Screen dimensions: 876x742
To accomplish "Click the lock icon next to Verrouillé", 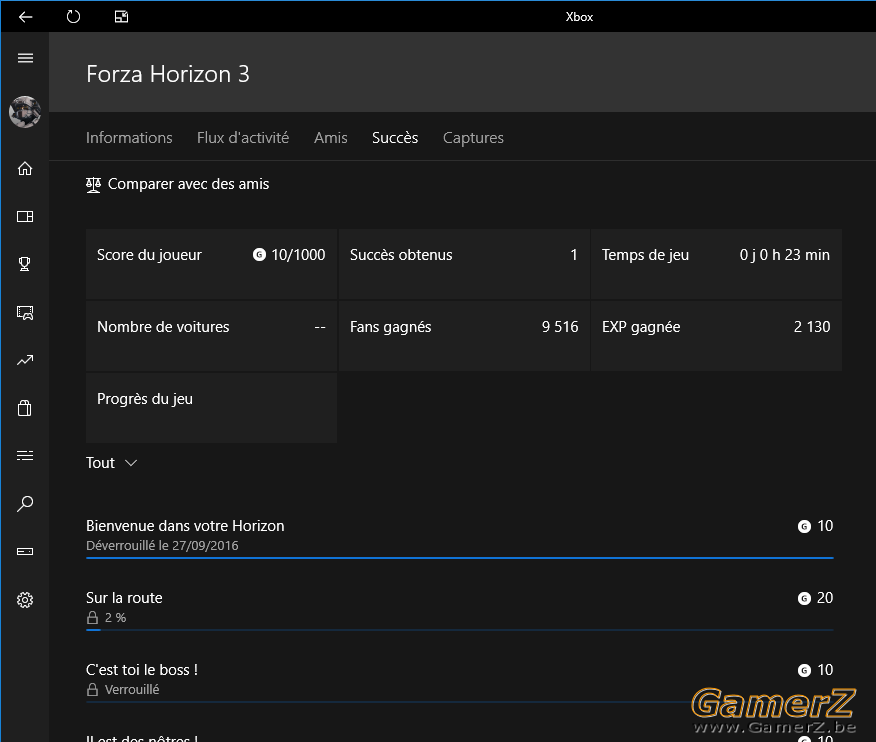I will click(x=93, y=689).
